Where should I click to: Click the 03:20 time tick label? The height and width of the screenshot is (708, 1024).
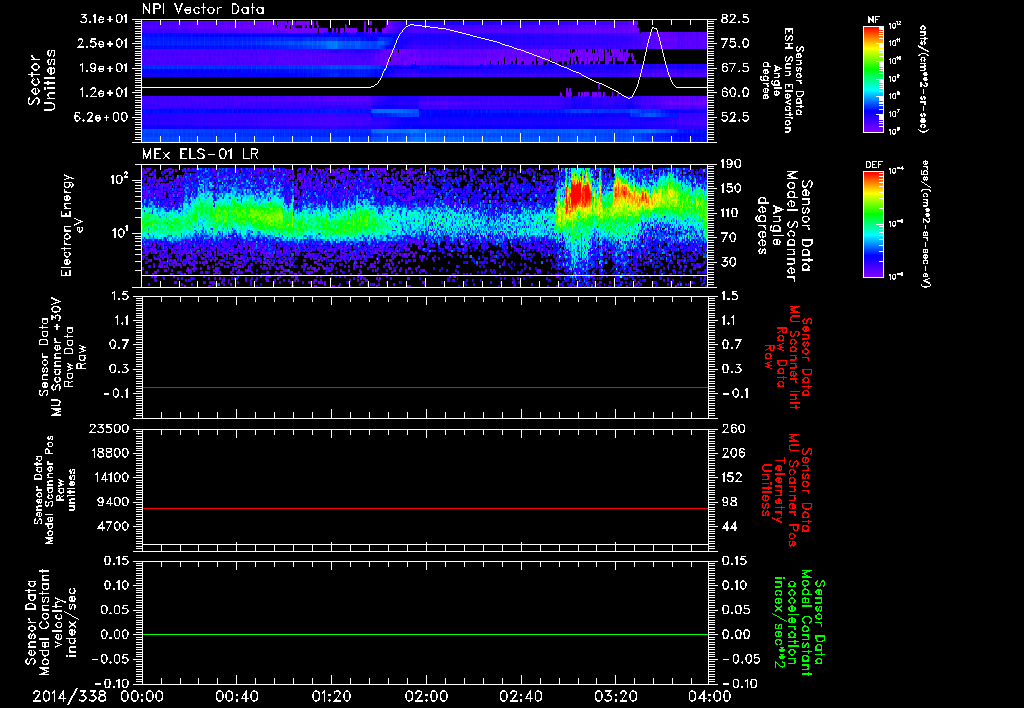(615, 696)
